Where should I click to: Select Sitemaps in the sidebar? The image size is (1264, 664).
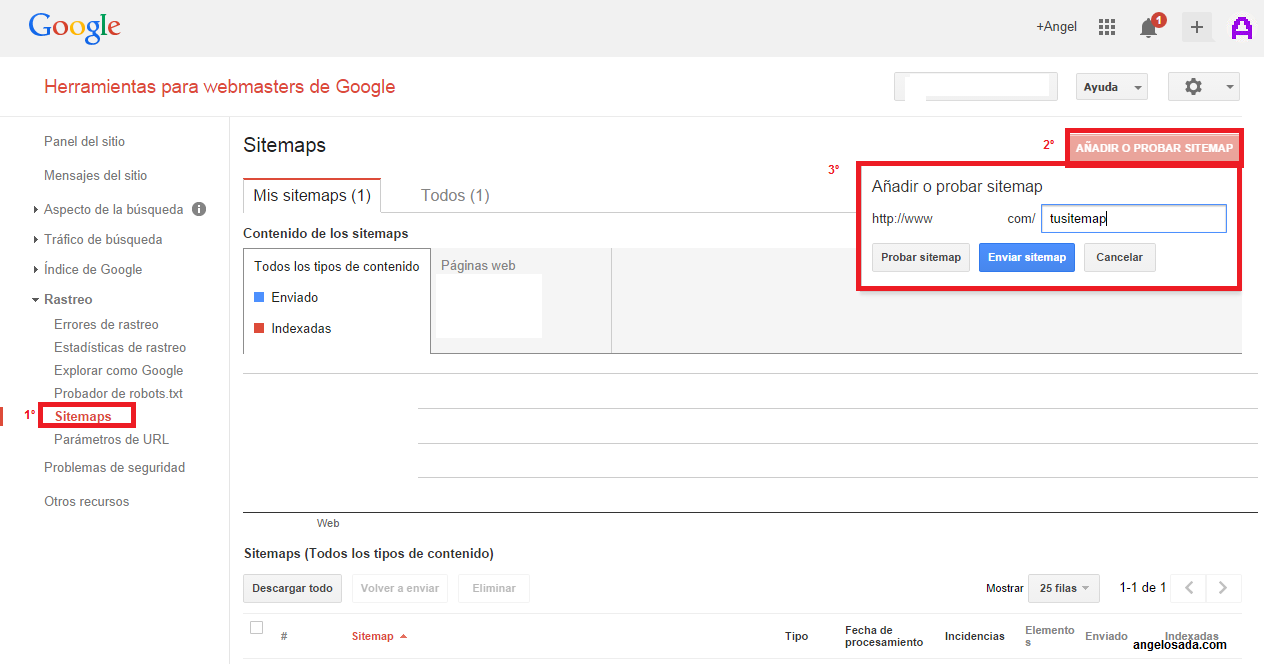(x=83, y=416)
